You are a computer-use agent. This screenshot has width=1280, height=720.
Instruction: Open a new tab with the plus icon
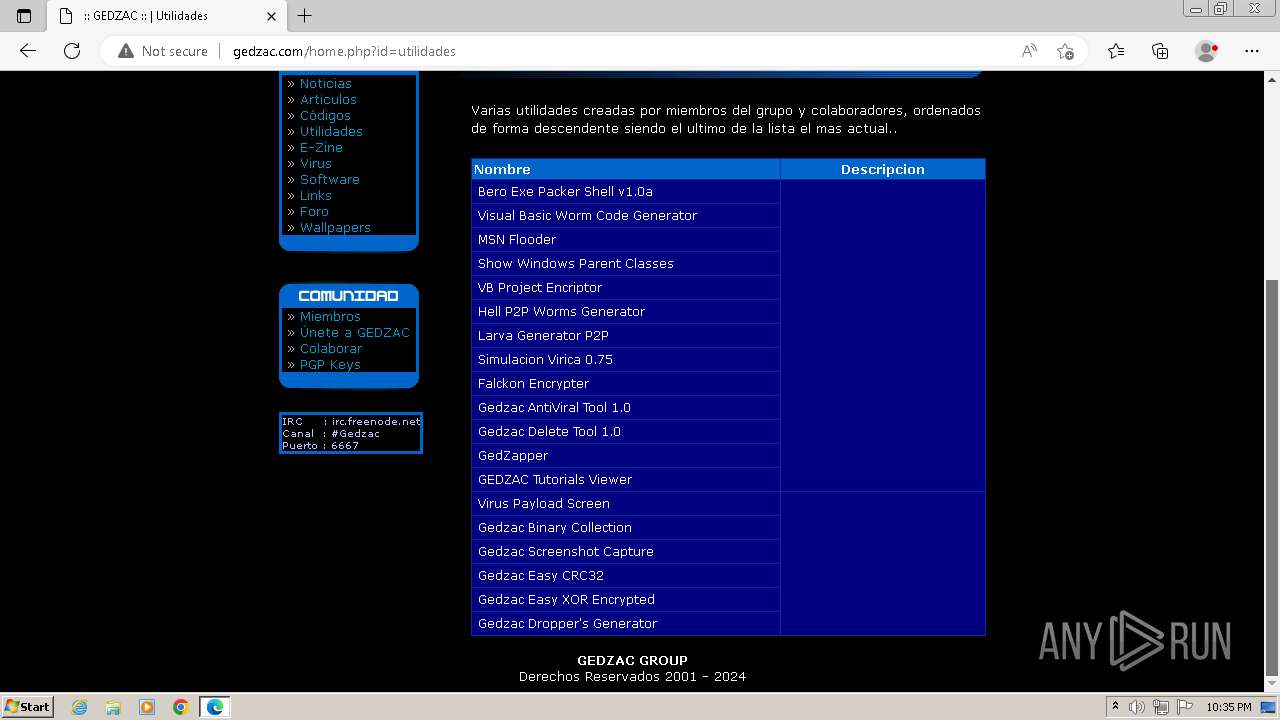[x=305, y=16]
